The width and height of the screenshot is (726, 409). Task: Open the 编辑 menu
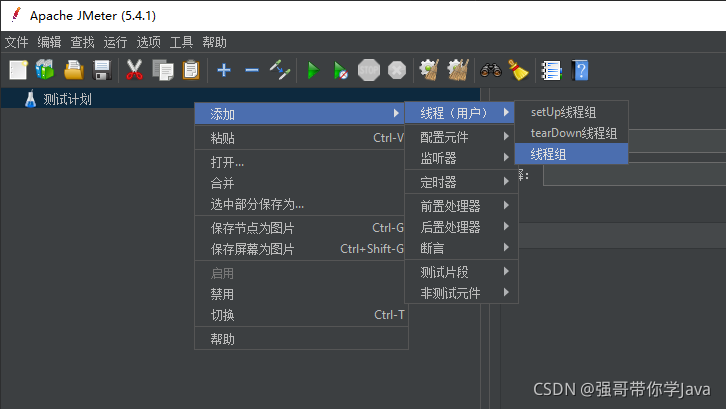tap(50, 43)
